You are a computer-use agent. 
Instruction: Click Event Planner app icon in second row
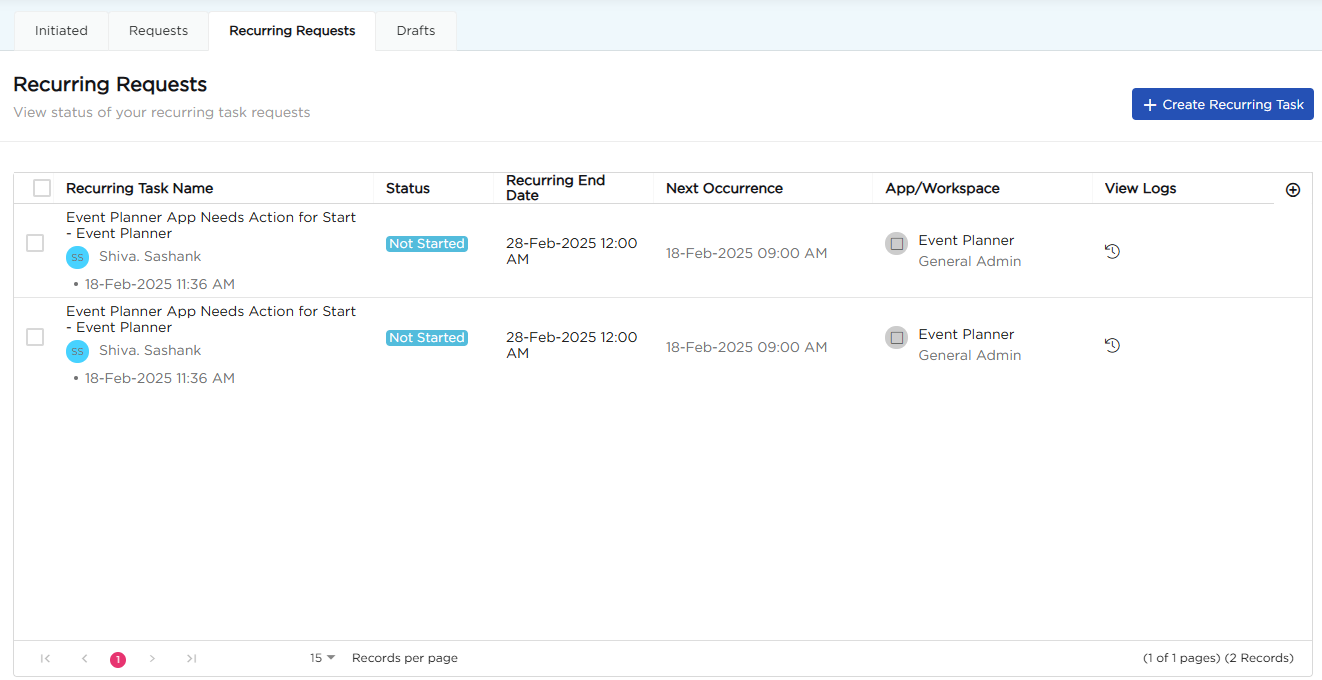[896, 337]
